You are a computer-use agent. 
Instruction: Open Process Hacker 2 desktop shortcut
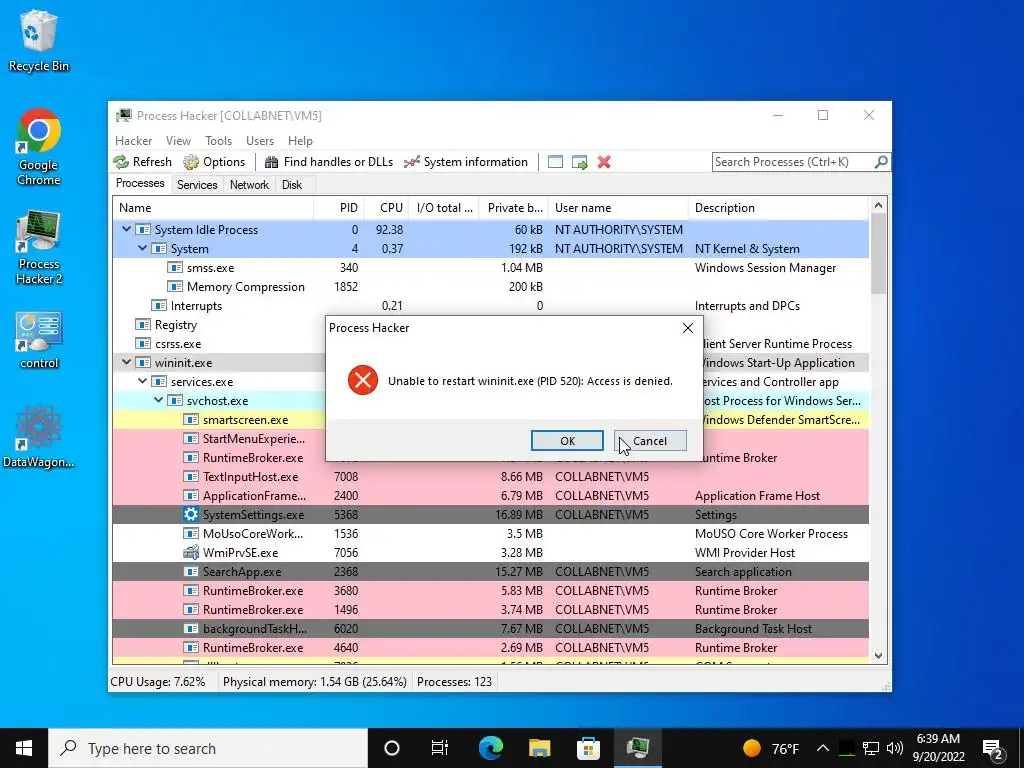[x=39, y=248]
